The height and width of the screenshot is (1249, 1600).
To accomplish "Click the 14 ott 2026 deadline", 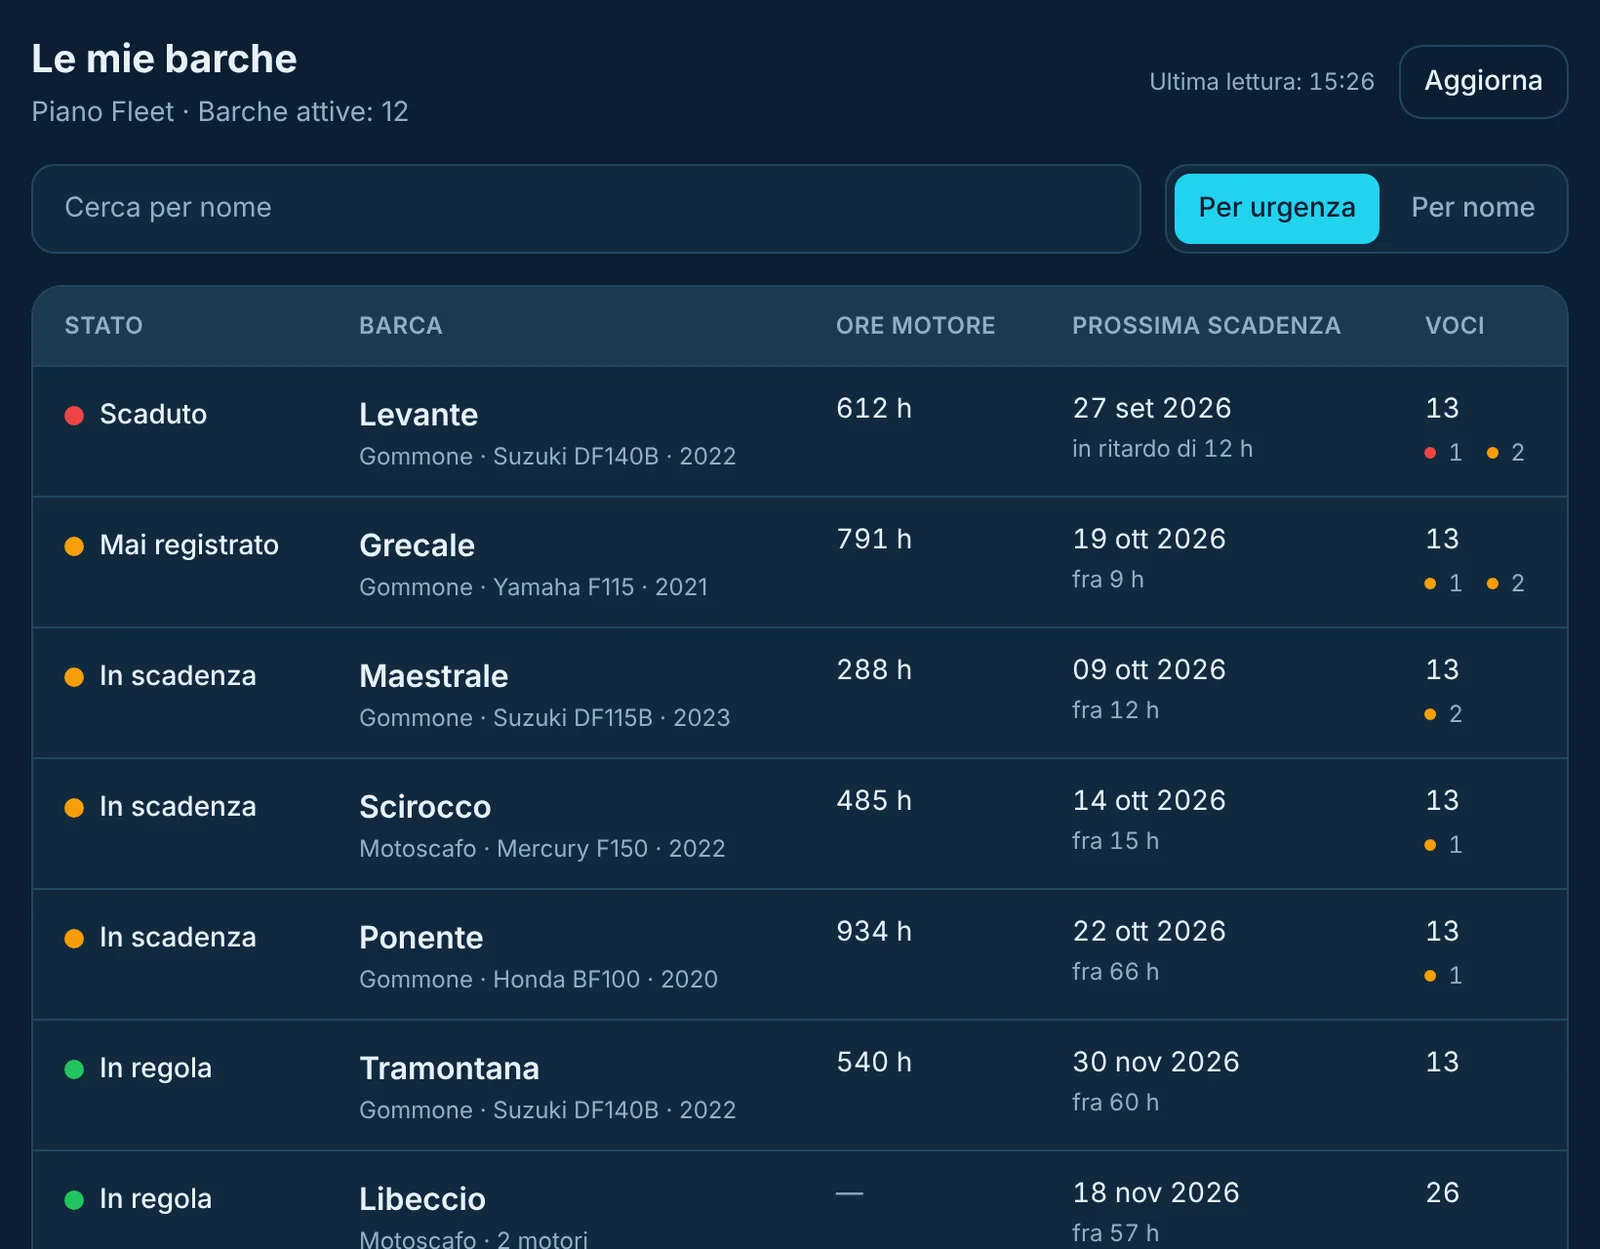I will click(x=1149, y=800).
